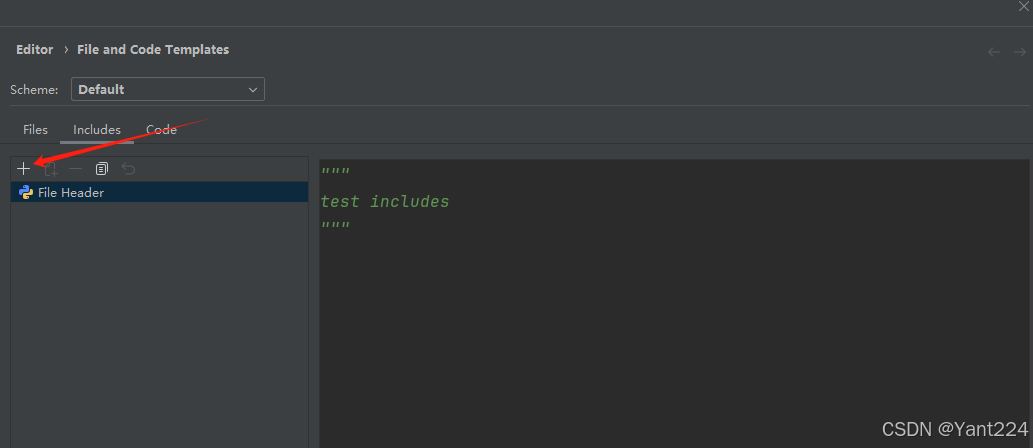Screen dimensions: 1033x448
Task: Click the Remove Template minus icon
Action: (x=76, y=169)
